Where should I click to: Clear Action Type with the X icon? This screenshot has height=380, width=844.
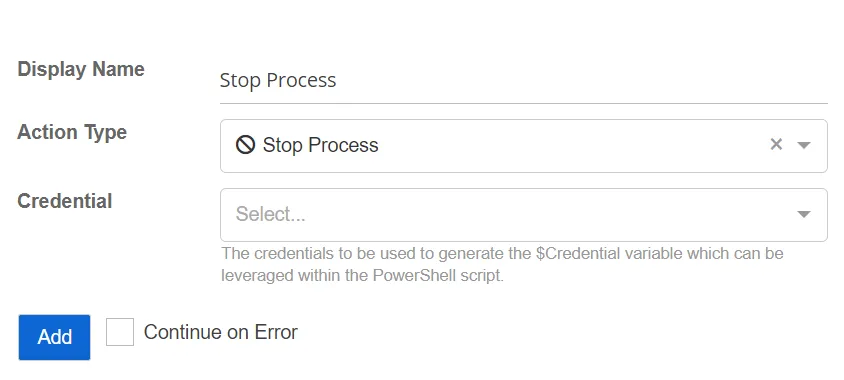[x=776, y=144]
